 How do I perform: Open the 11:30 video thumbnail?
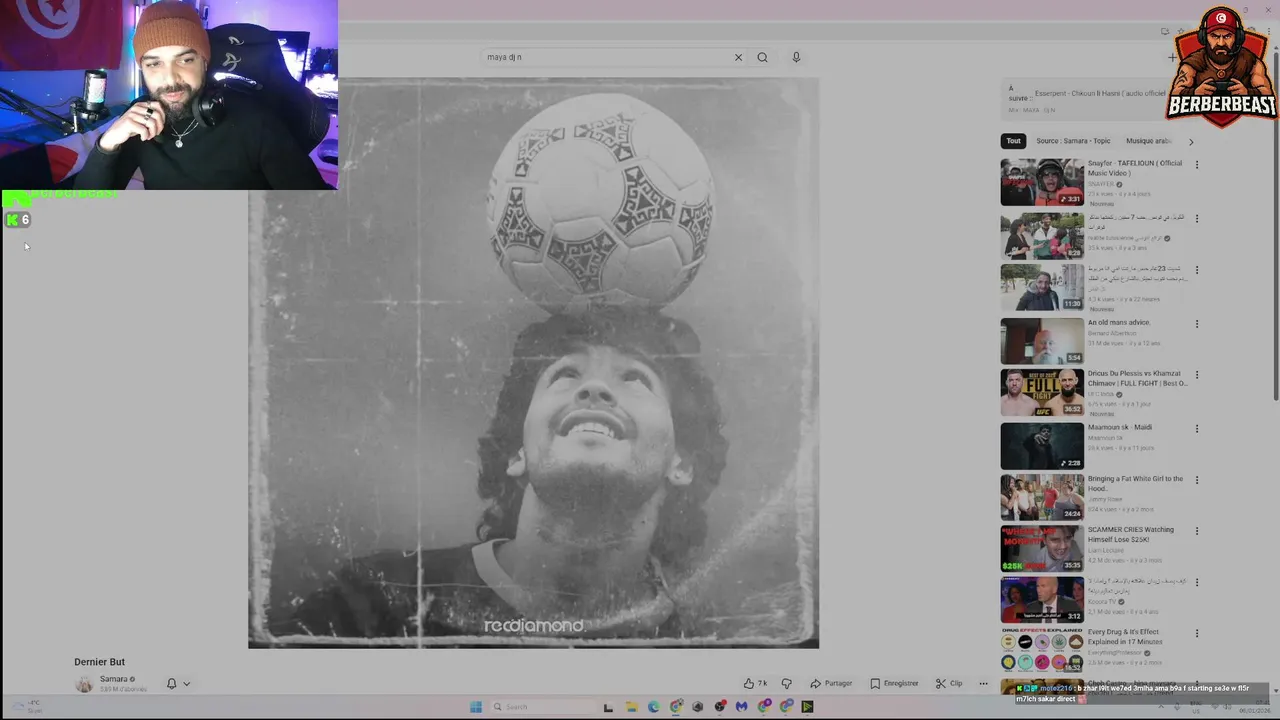click(x=1042, y=287)
